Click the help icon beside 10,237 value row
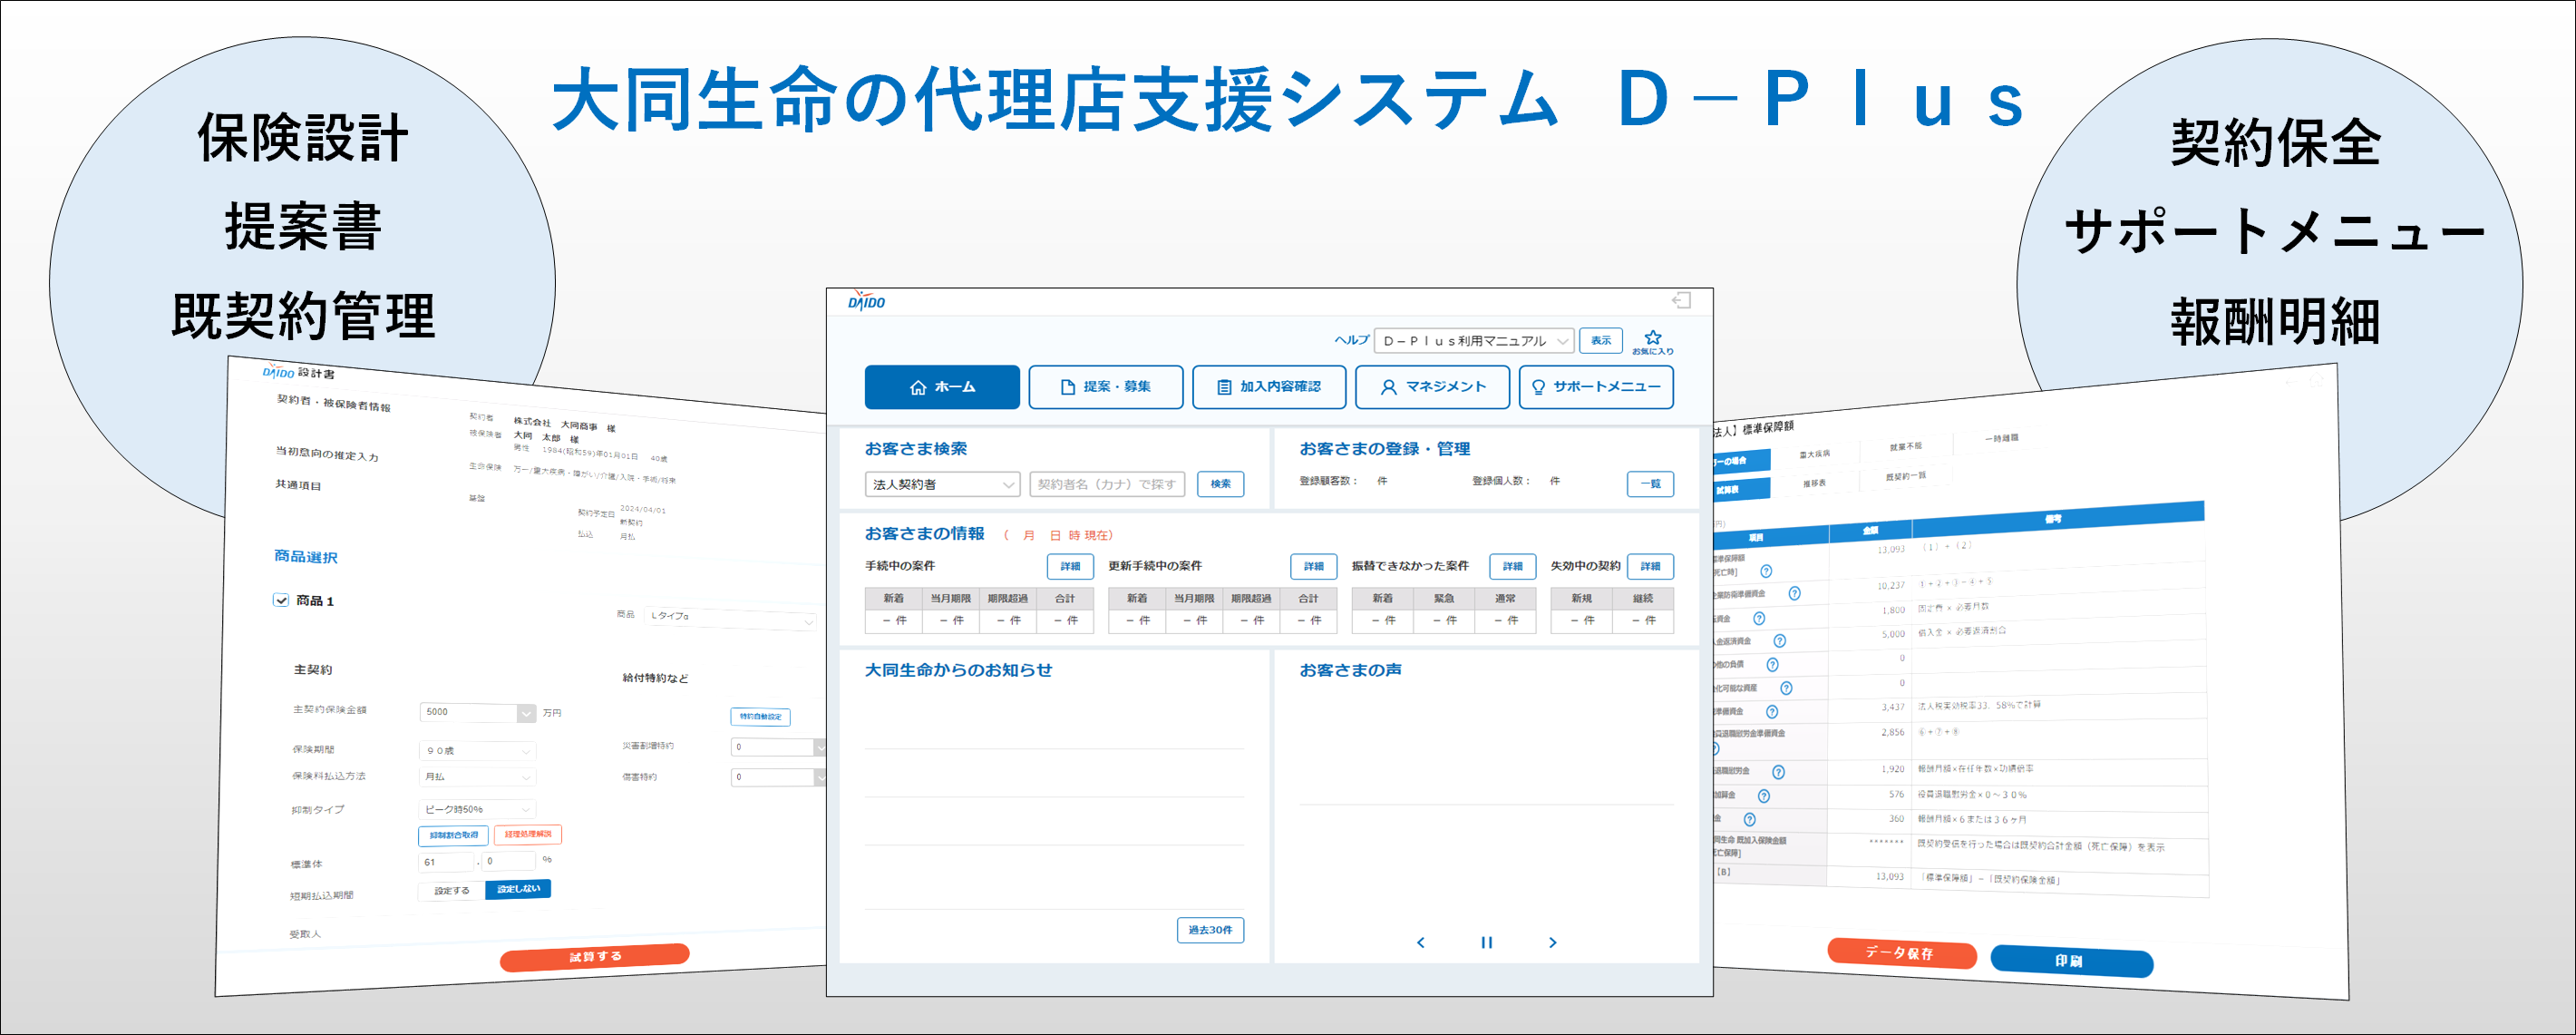The height and width of the screenshot is (1035, 2576). (1794, 594)
